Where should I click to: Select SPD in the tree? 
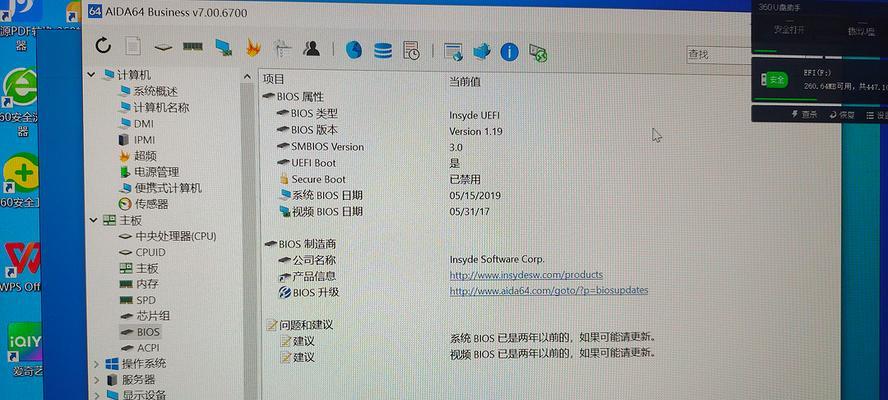pyautogui.click(x=138, y=300)
